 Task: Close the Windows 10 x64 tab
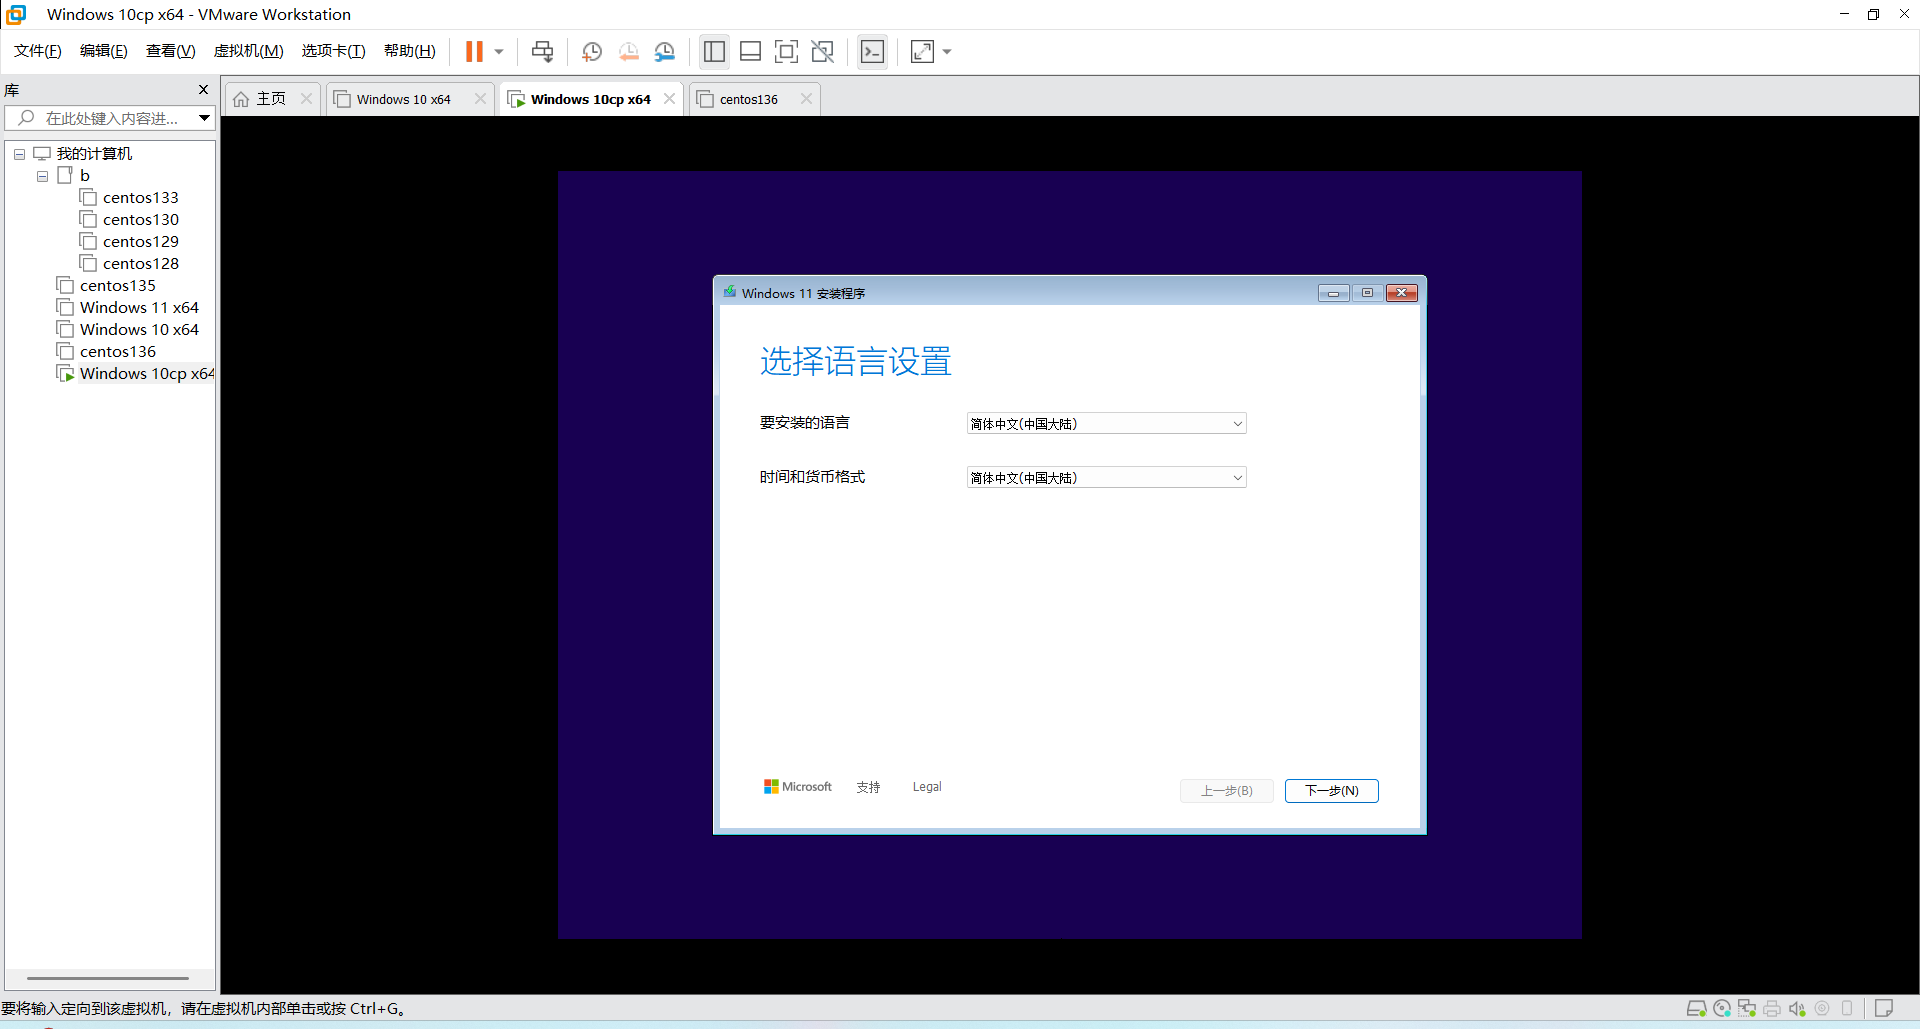click(x=480, y=99)
